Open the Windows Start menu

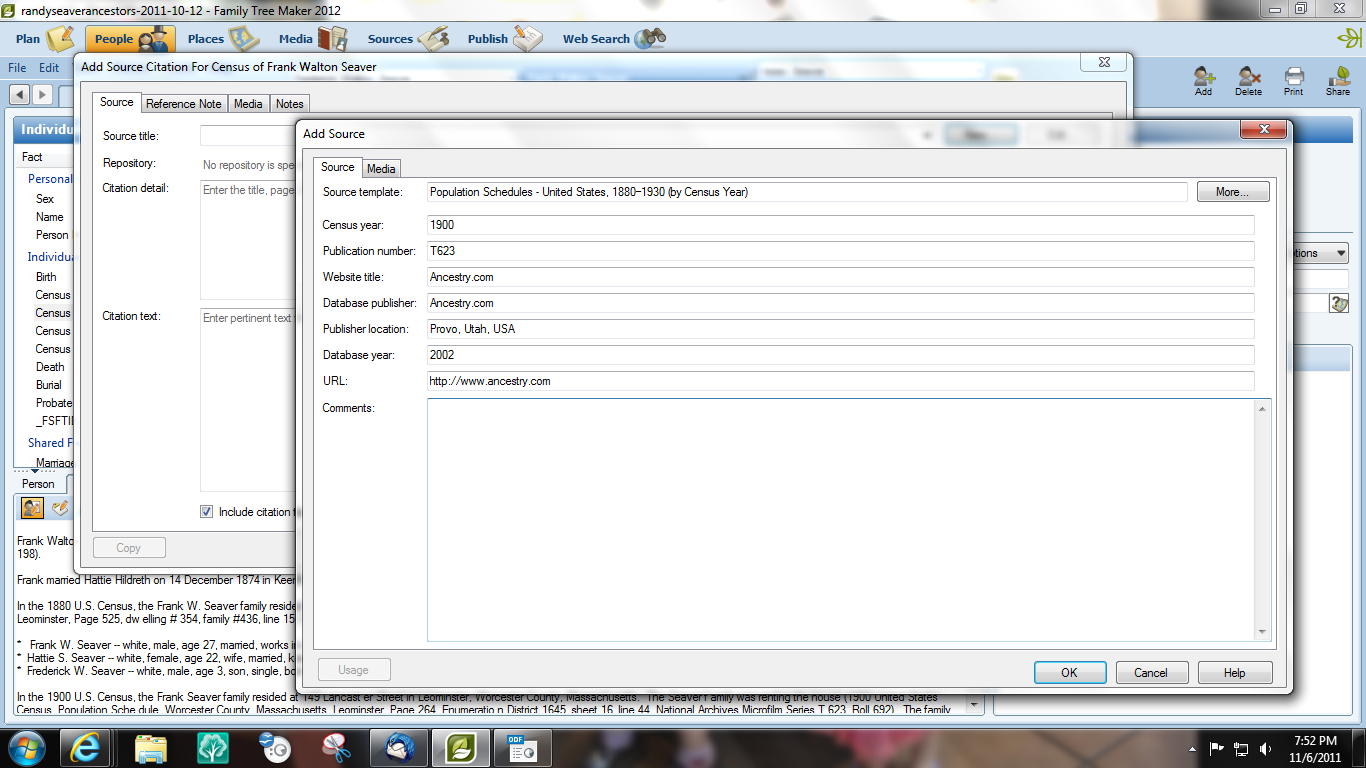[x=25, y=747]
